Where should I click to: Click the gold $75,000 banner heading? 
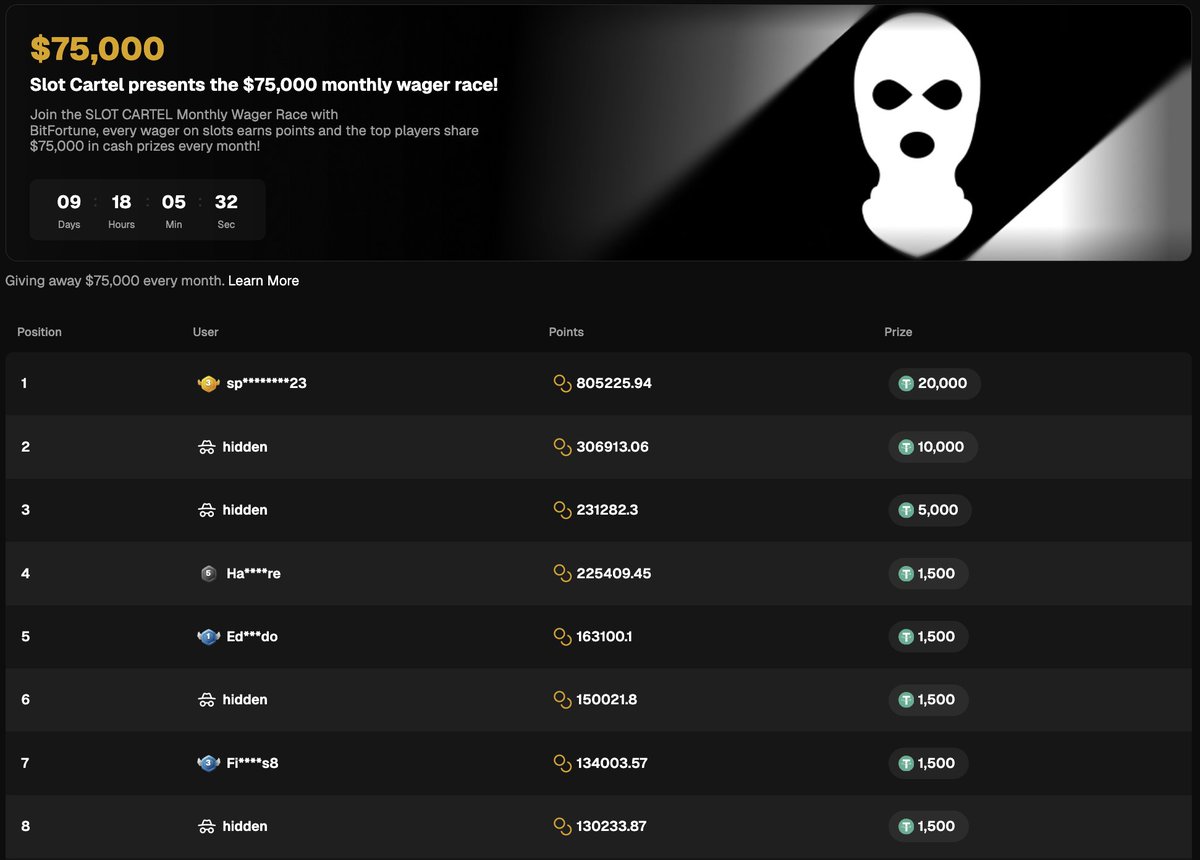click(x=97, y=49)
